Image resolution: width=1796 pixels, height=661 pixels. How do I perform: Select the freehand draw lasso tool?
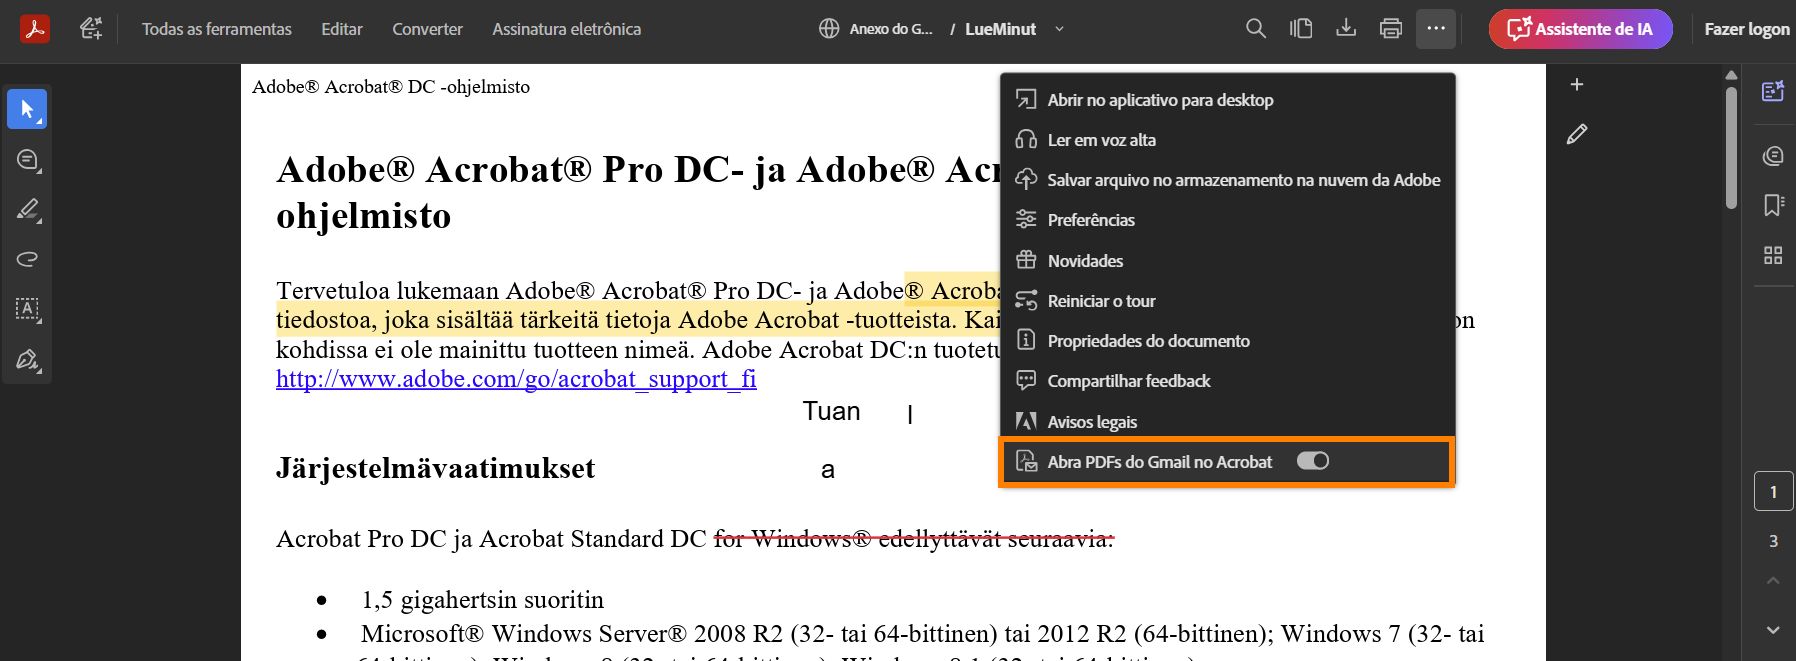[x=27, y=259]
